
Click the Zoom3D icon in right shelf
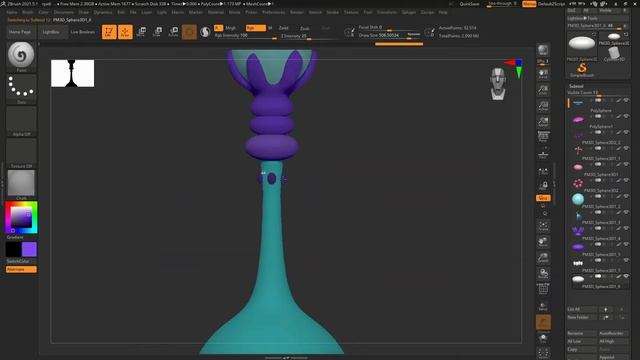point(543,258)
